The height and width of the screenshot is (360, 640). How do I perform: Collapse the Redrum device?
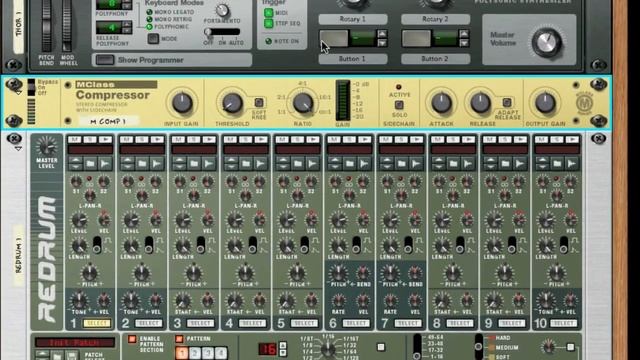(x=18, y=149)
